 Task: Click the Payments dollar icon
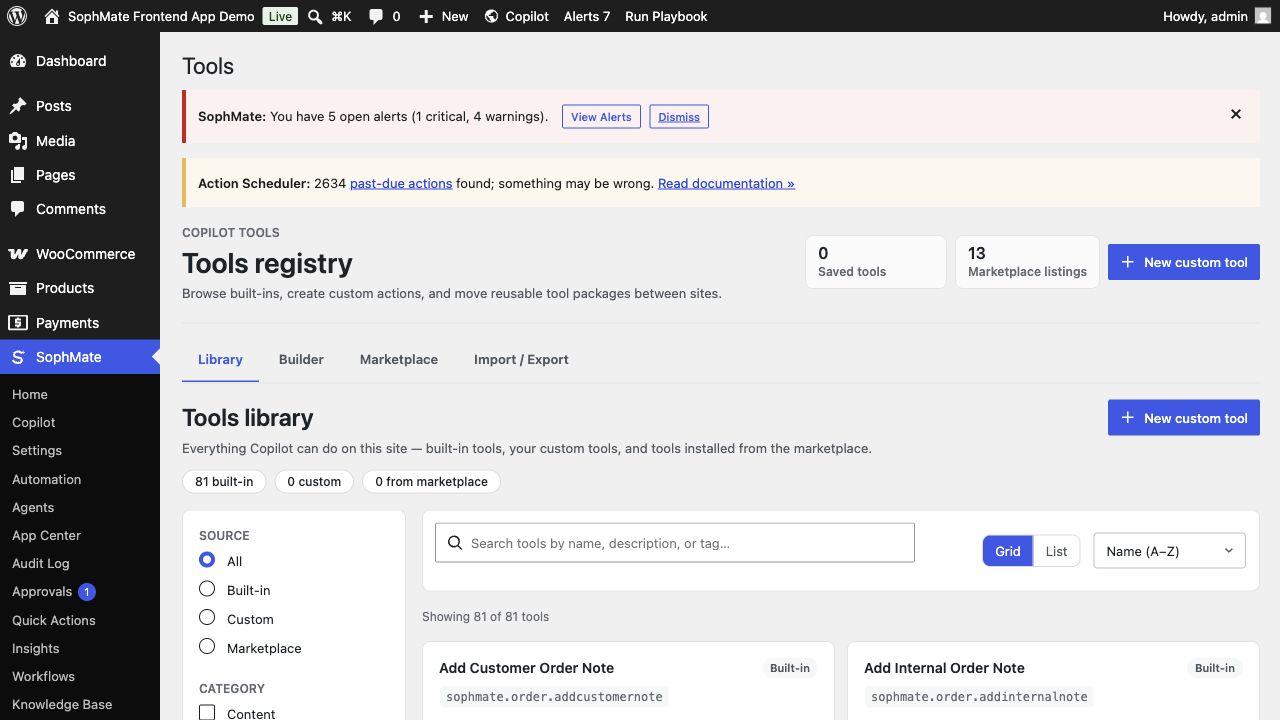[18, 323]
